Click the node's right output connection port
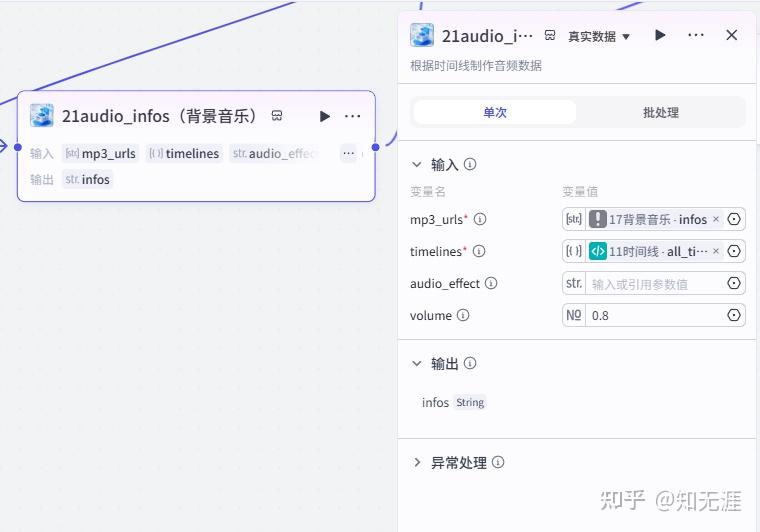760x532 pixels. tap(376, 147)
